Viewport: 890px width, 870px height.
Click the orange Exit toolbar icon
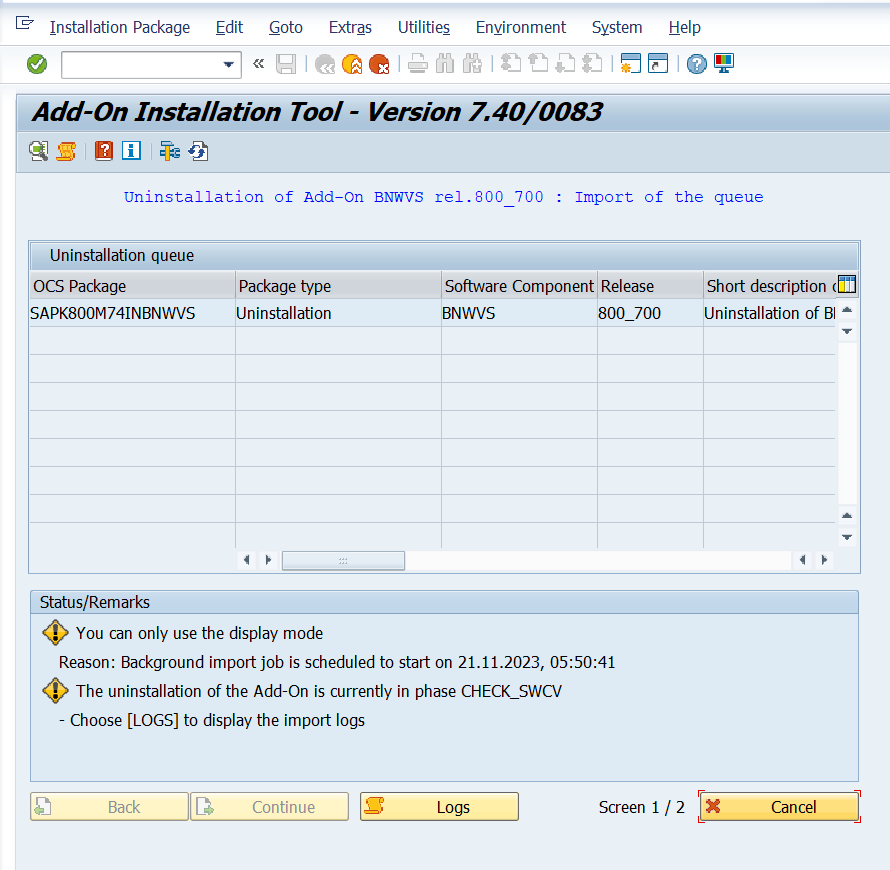(352, 65)
